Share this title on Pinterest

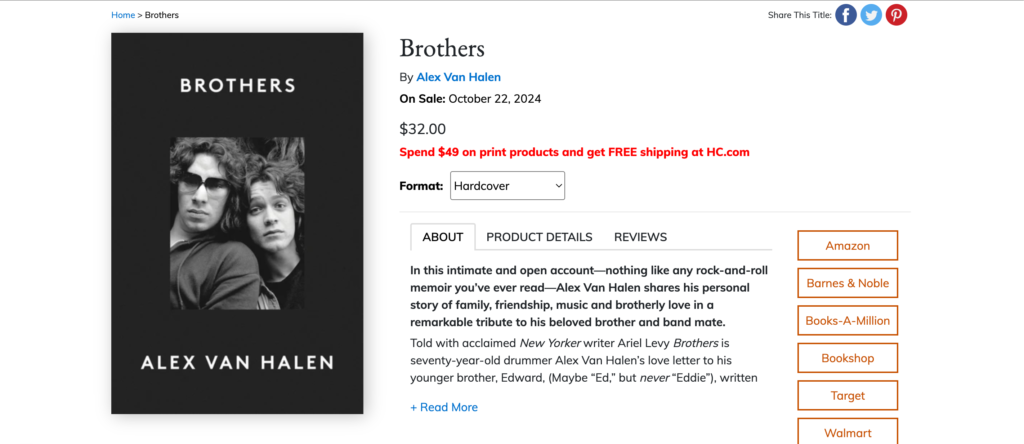coord(896,15)
